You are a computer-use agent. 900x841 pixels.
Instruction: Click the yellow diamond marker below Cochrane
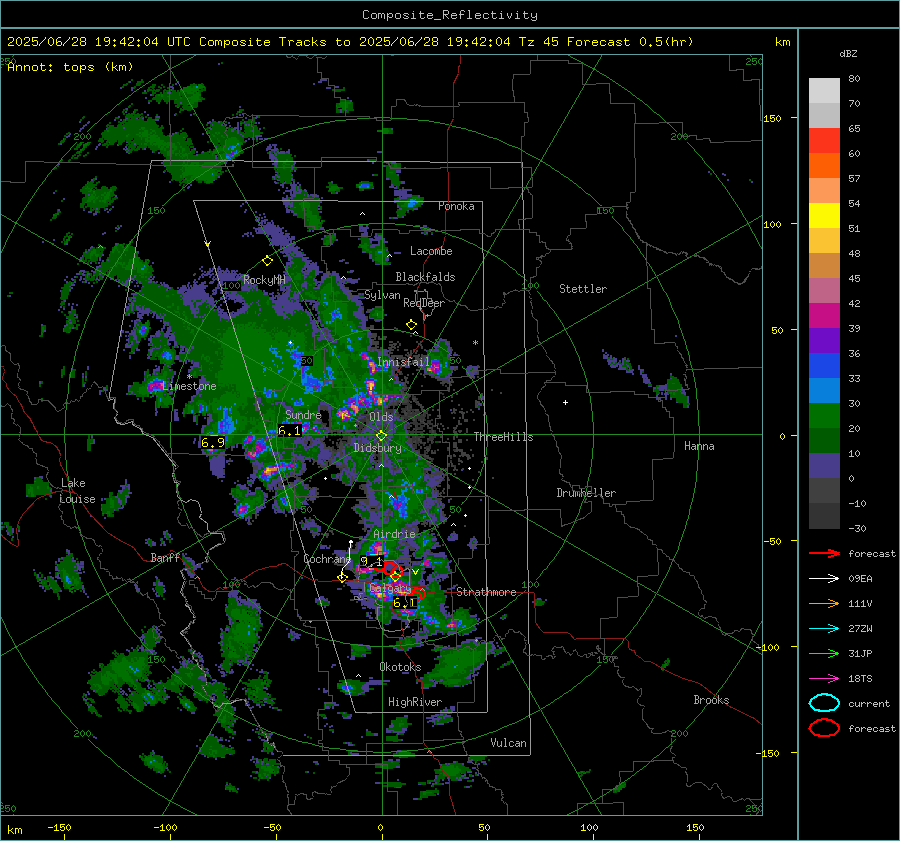343,577
